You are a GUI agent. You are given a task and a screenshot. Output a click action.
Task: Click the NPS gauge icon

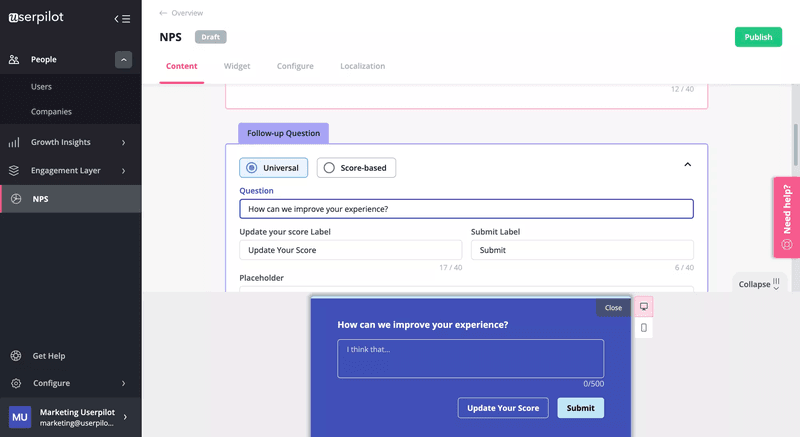click(x=16, y=199)
